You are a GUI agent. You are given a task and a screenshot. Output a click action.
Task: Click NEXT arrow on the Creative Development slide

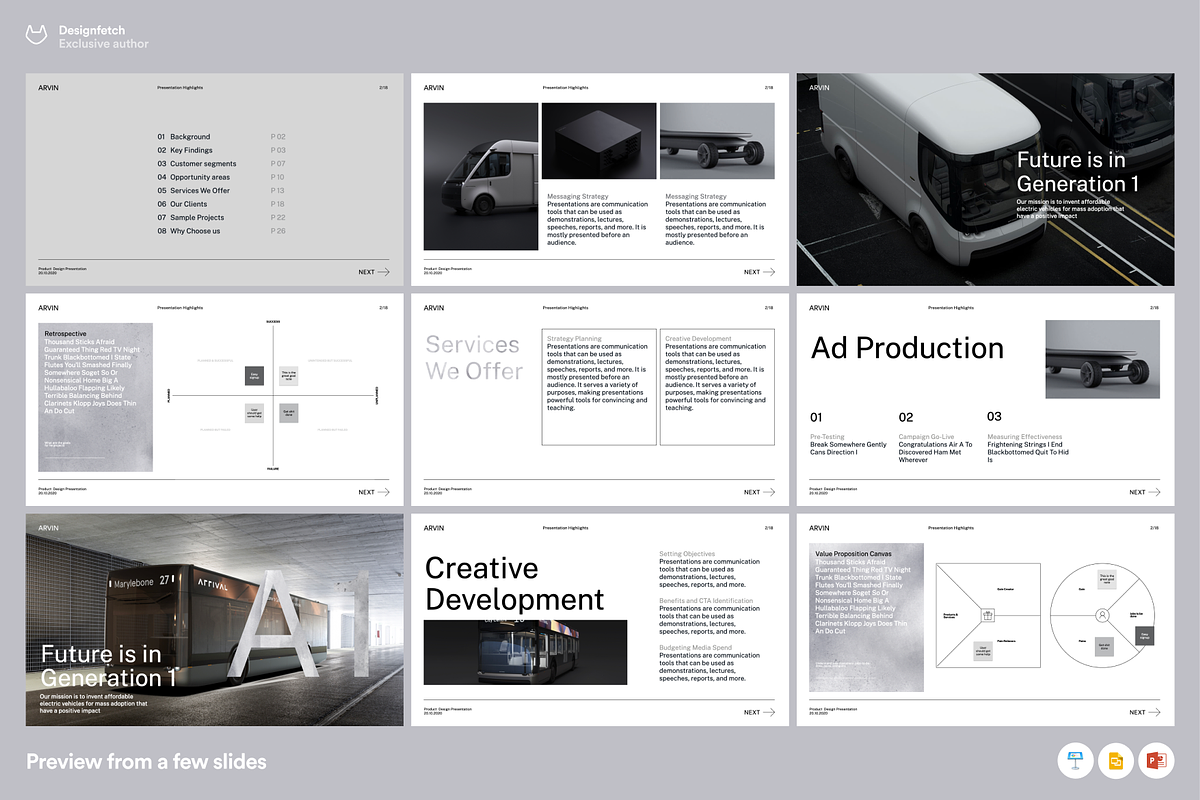pos(759,712)
